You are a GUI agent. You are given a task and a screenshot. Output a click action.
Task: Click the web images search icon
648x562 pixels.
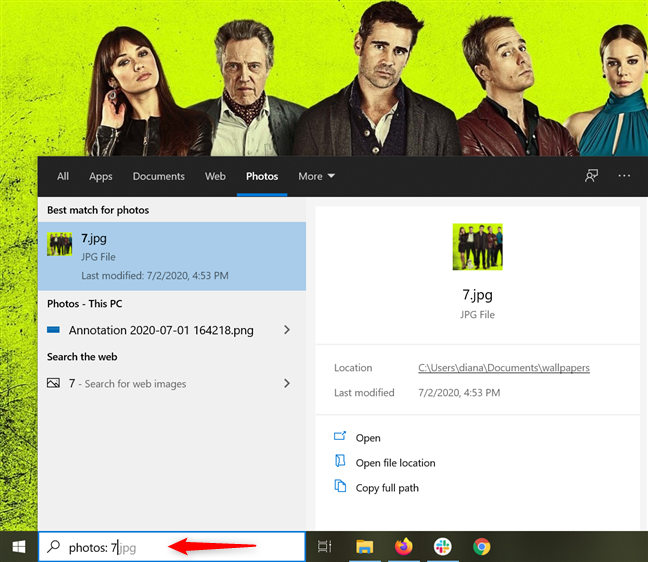[53, 383]
